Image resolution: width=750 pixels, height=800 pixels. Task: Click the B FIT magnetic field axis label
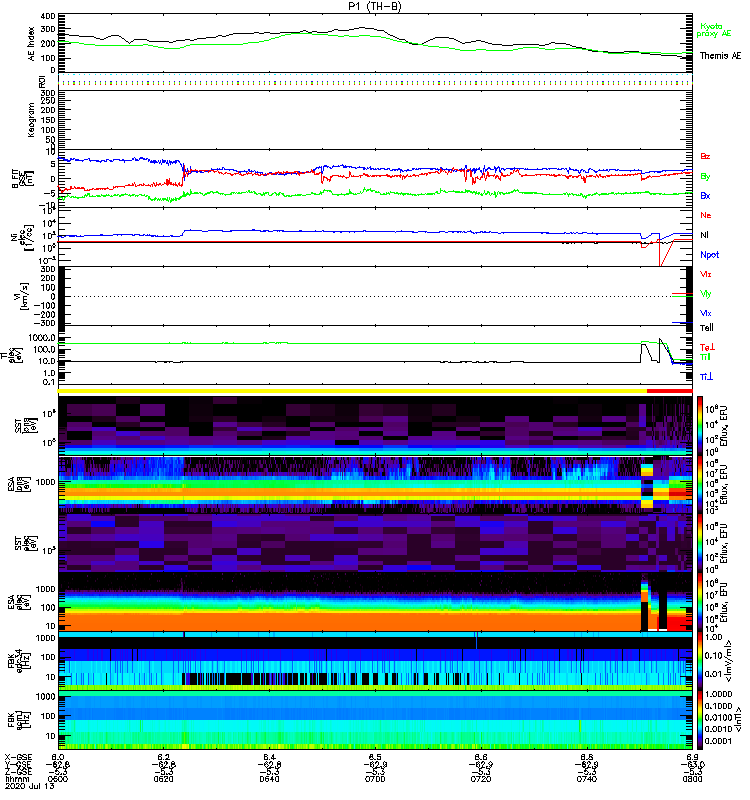tap(22, 179)
